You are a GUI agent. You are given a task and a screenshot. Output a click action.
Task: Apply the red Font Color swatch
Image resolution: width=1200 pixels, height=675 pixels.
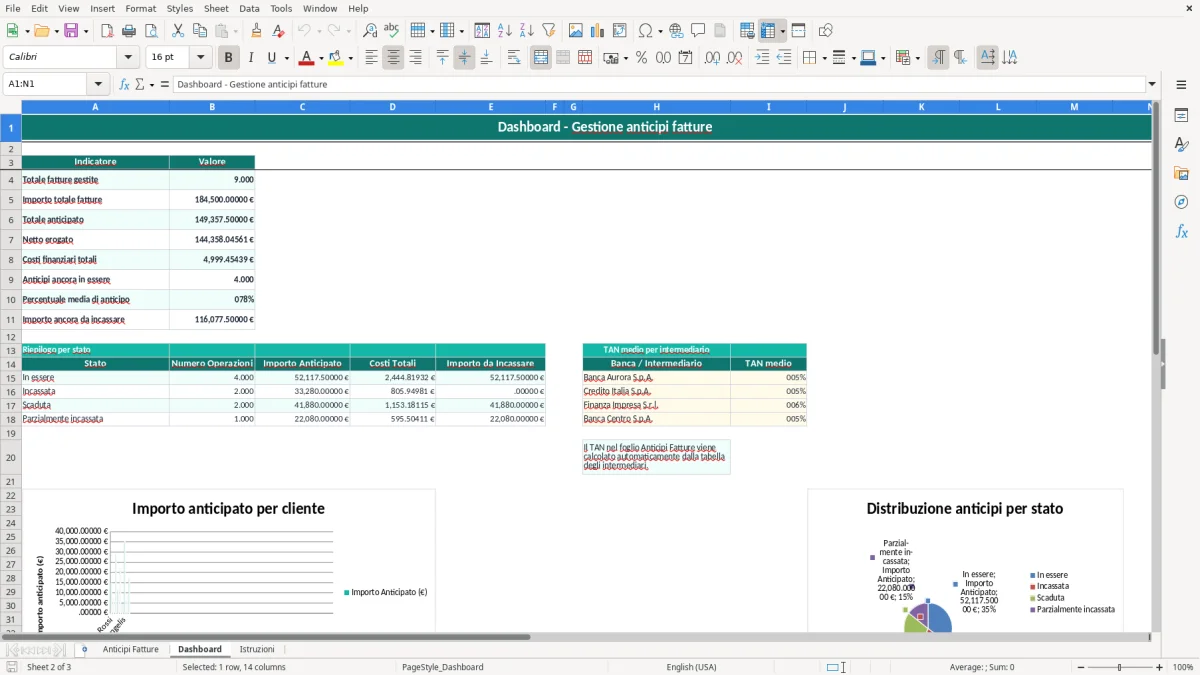[307, 58]
